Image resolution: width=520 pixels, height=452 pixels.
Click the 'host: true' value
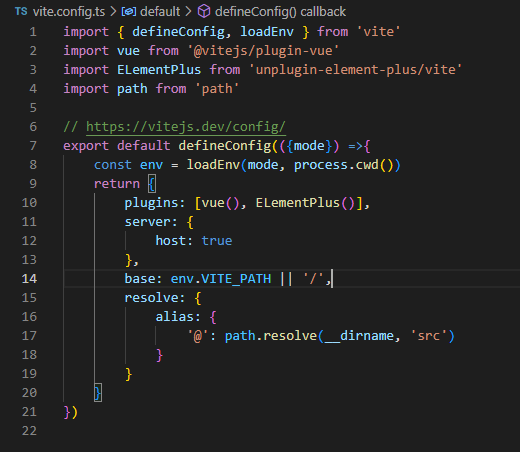point(217,241)
